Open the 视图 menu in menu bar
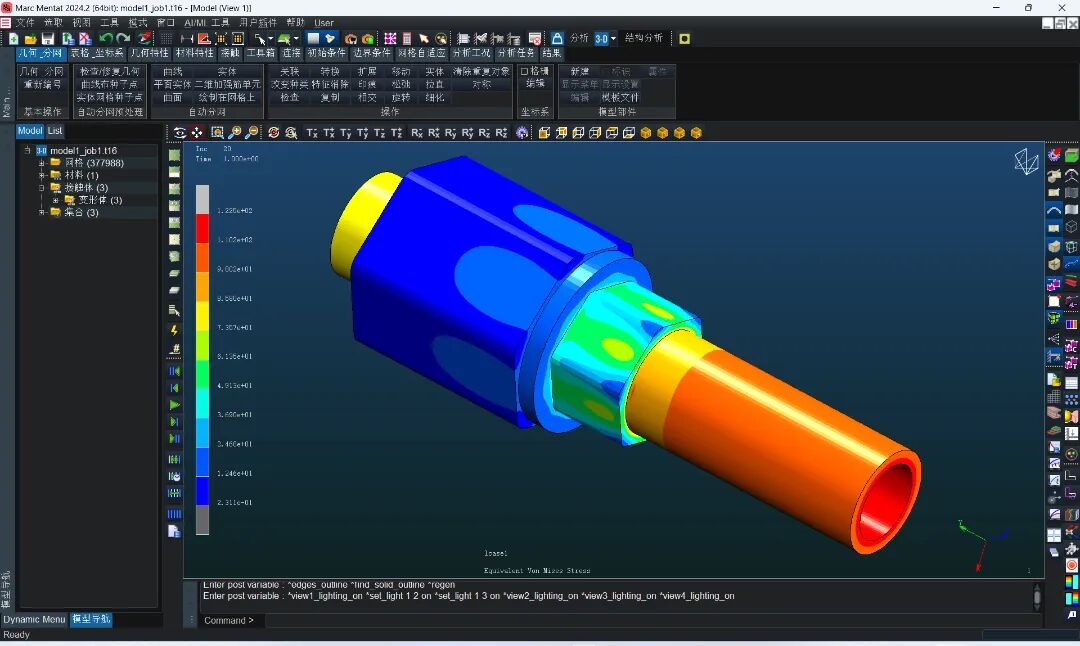The height and width of the screenshot is (646, 1080). (81, 23)
